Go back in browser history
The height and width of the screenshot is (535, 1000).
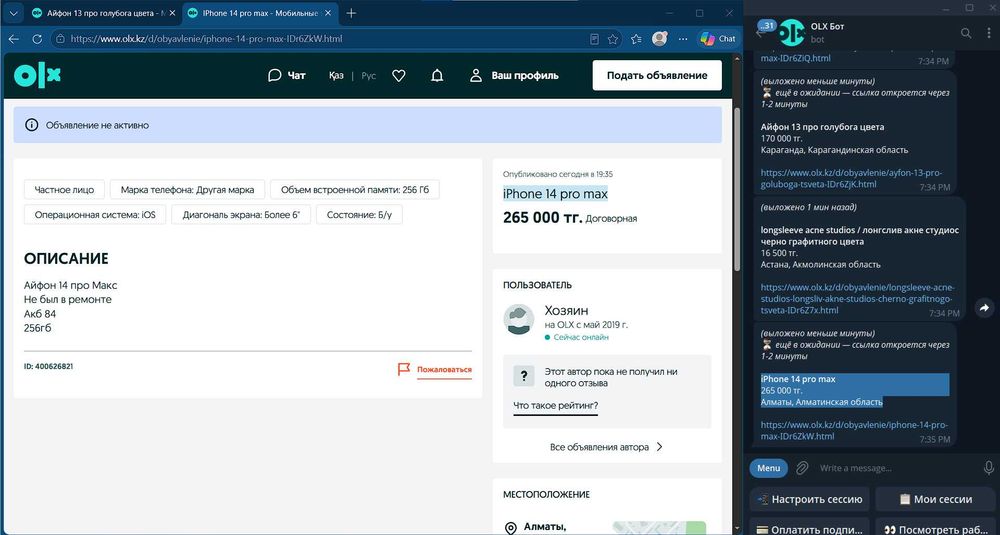(14, 39)
